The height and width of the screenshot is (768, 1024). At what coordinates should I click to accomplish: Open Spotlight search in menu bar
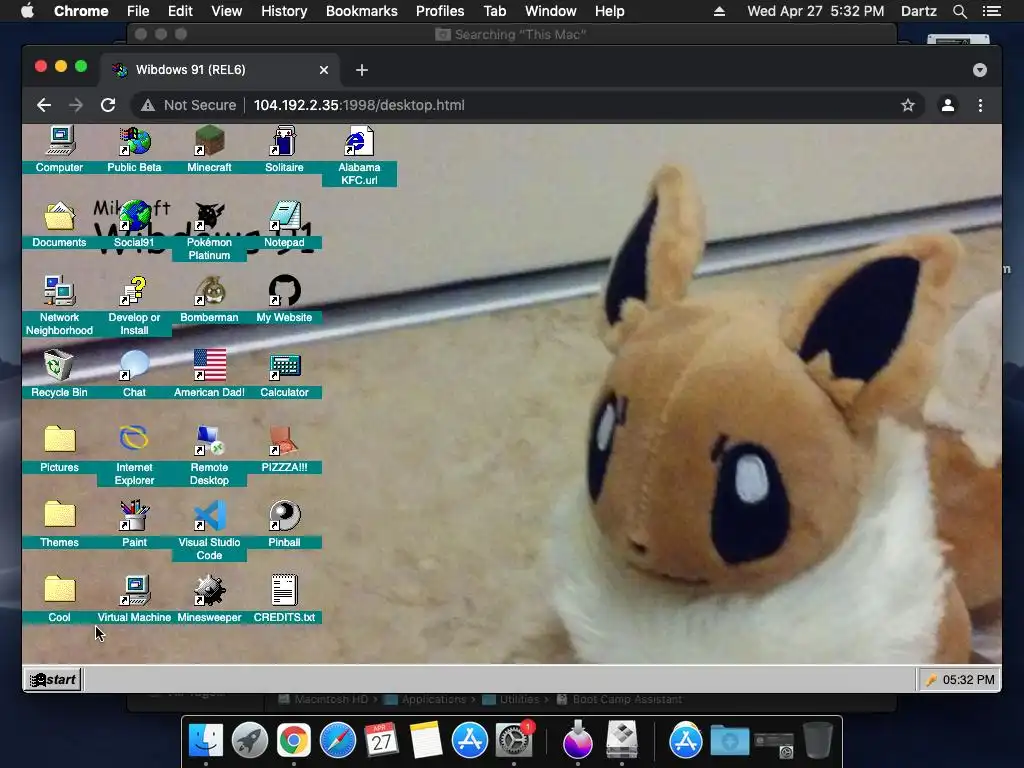[x=960, y=11]
